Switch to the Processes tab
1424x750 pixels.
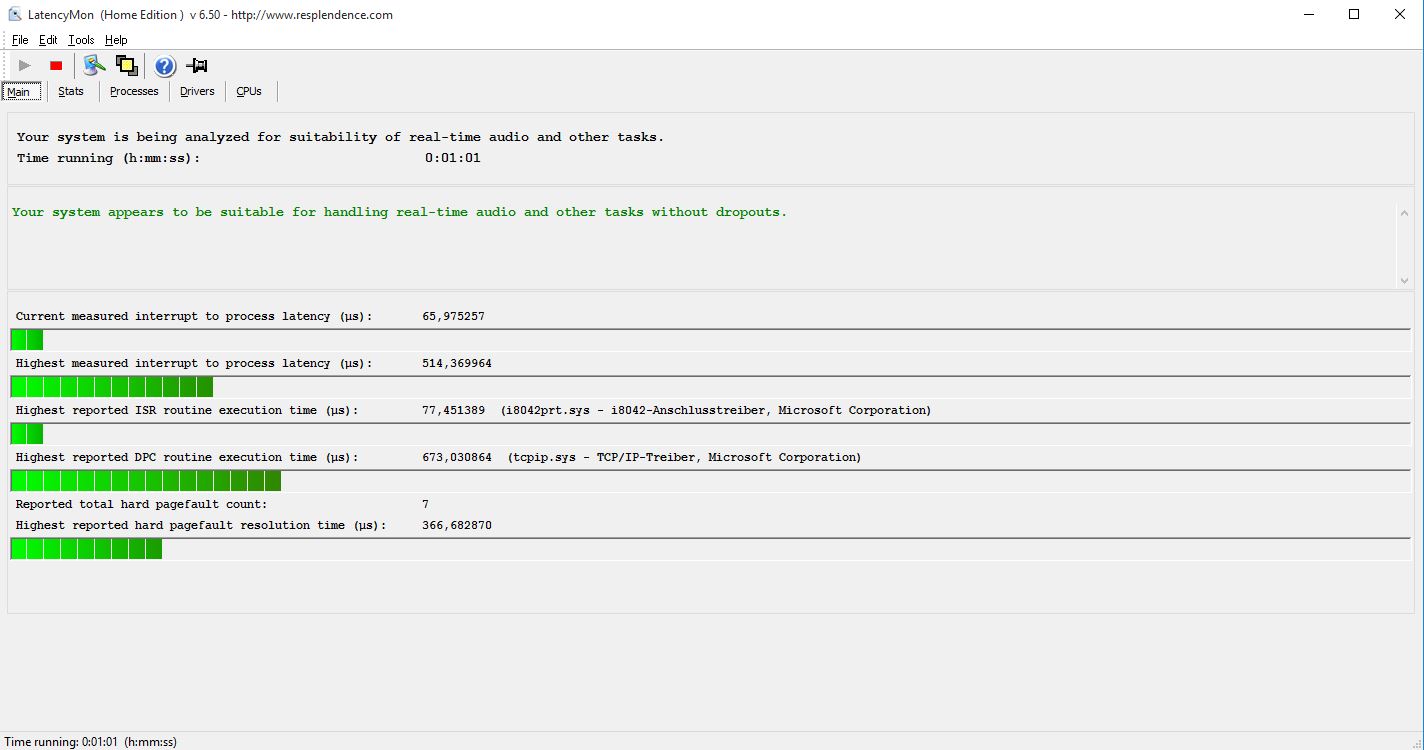[x=134, y=91]
